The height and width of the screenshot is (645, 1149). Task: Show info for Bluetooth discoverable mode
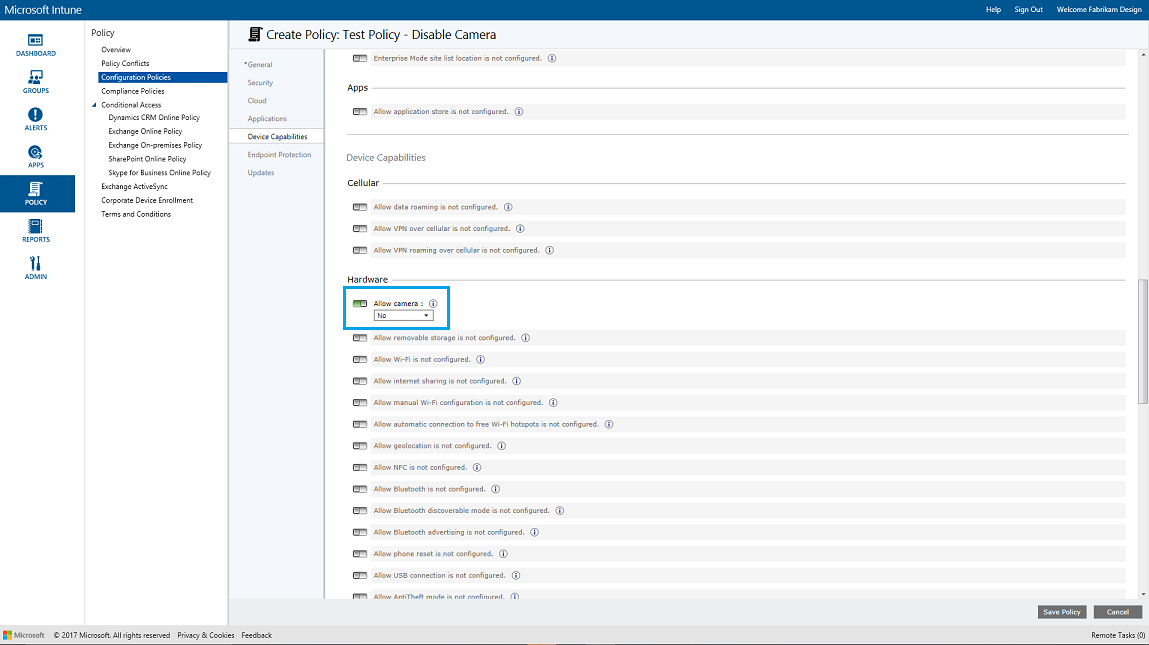click(x=560, y=511)
